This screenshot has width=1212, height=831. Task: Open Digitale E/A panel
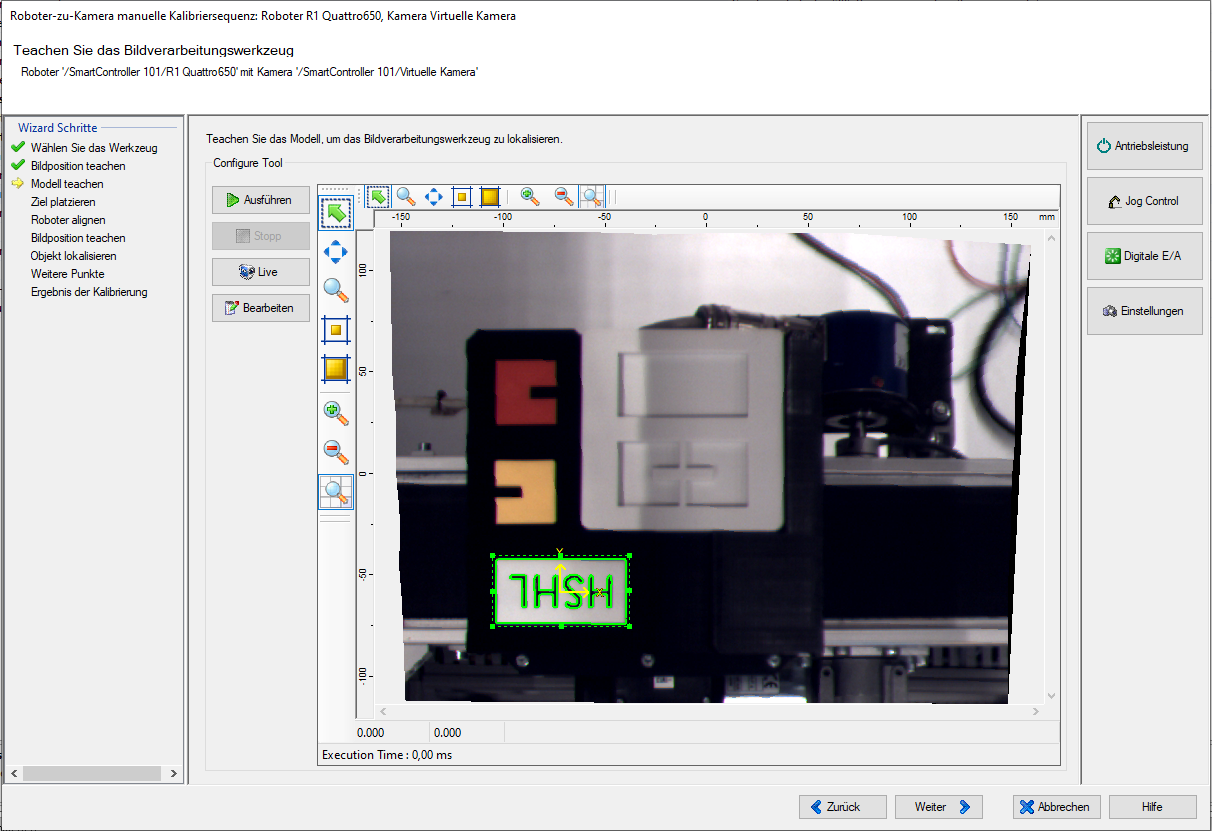coord(1144,256)
